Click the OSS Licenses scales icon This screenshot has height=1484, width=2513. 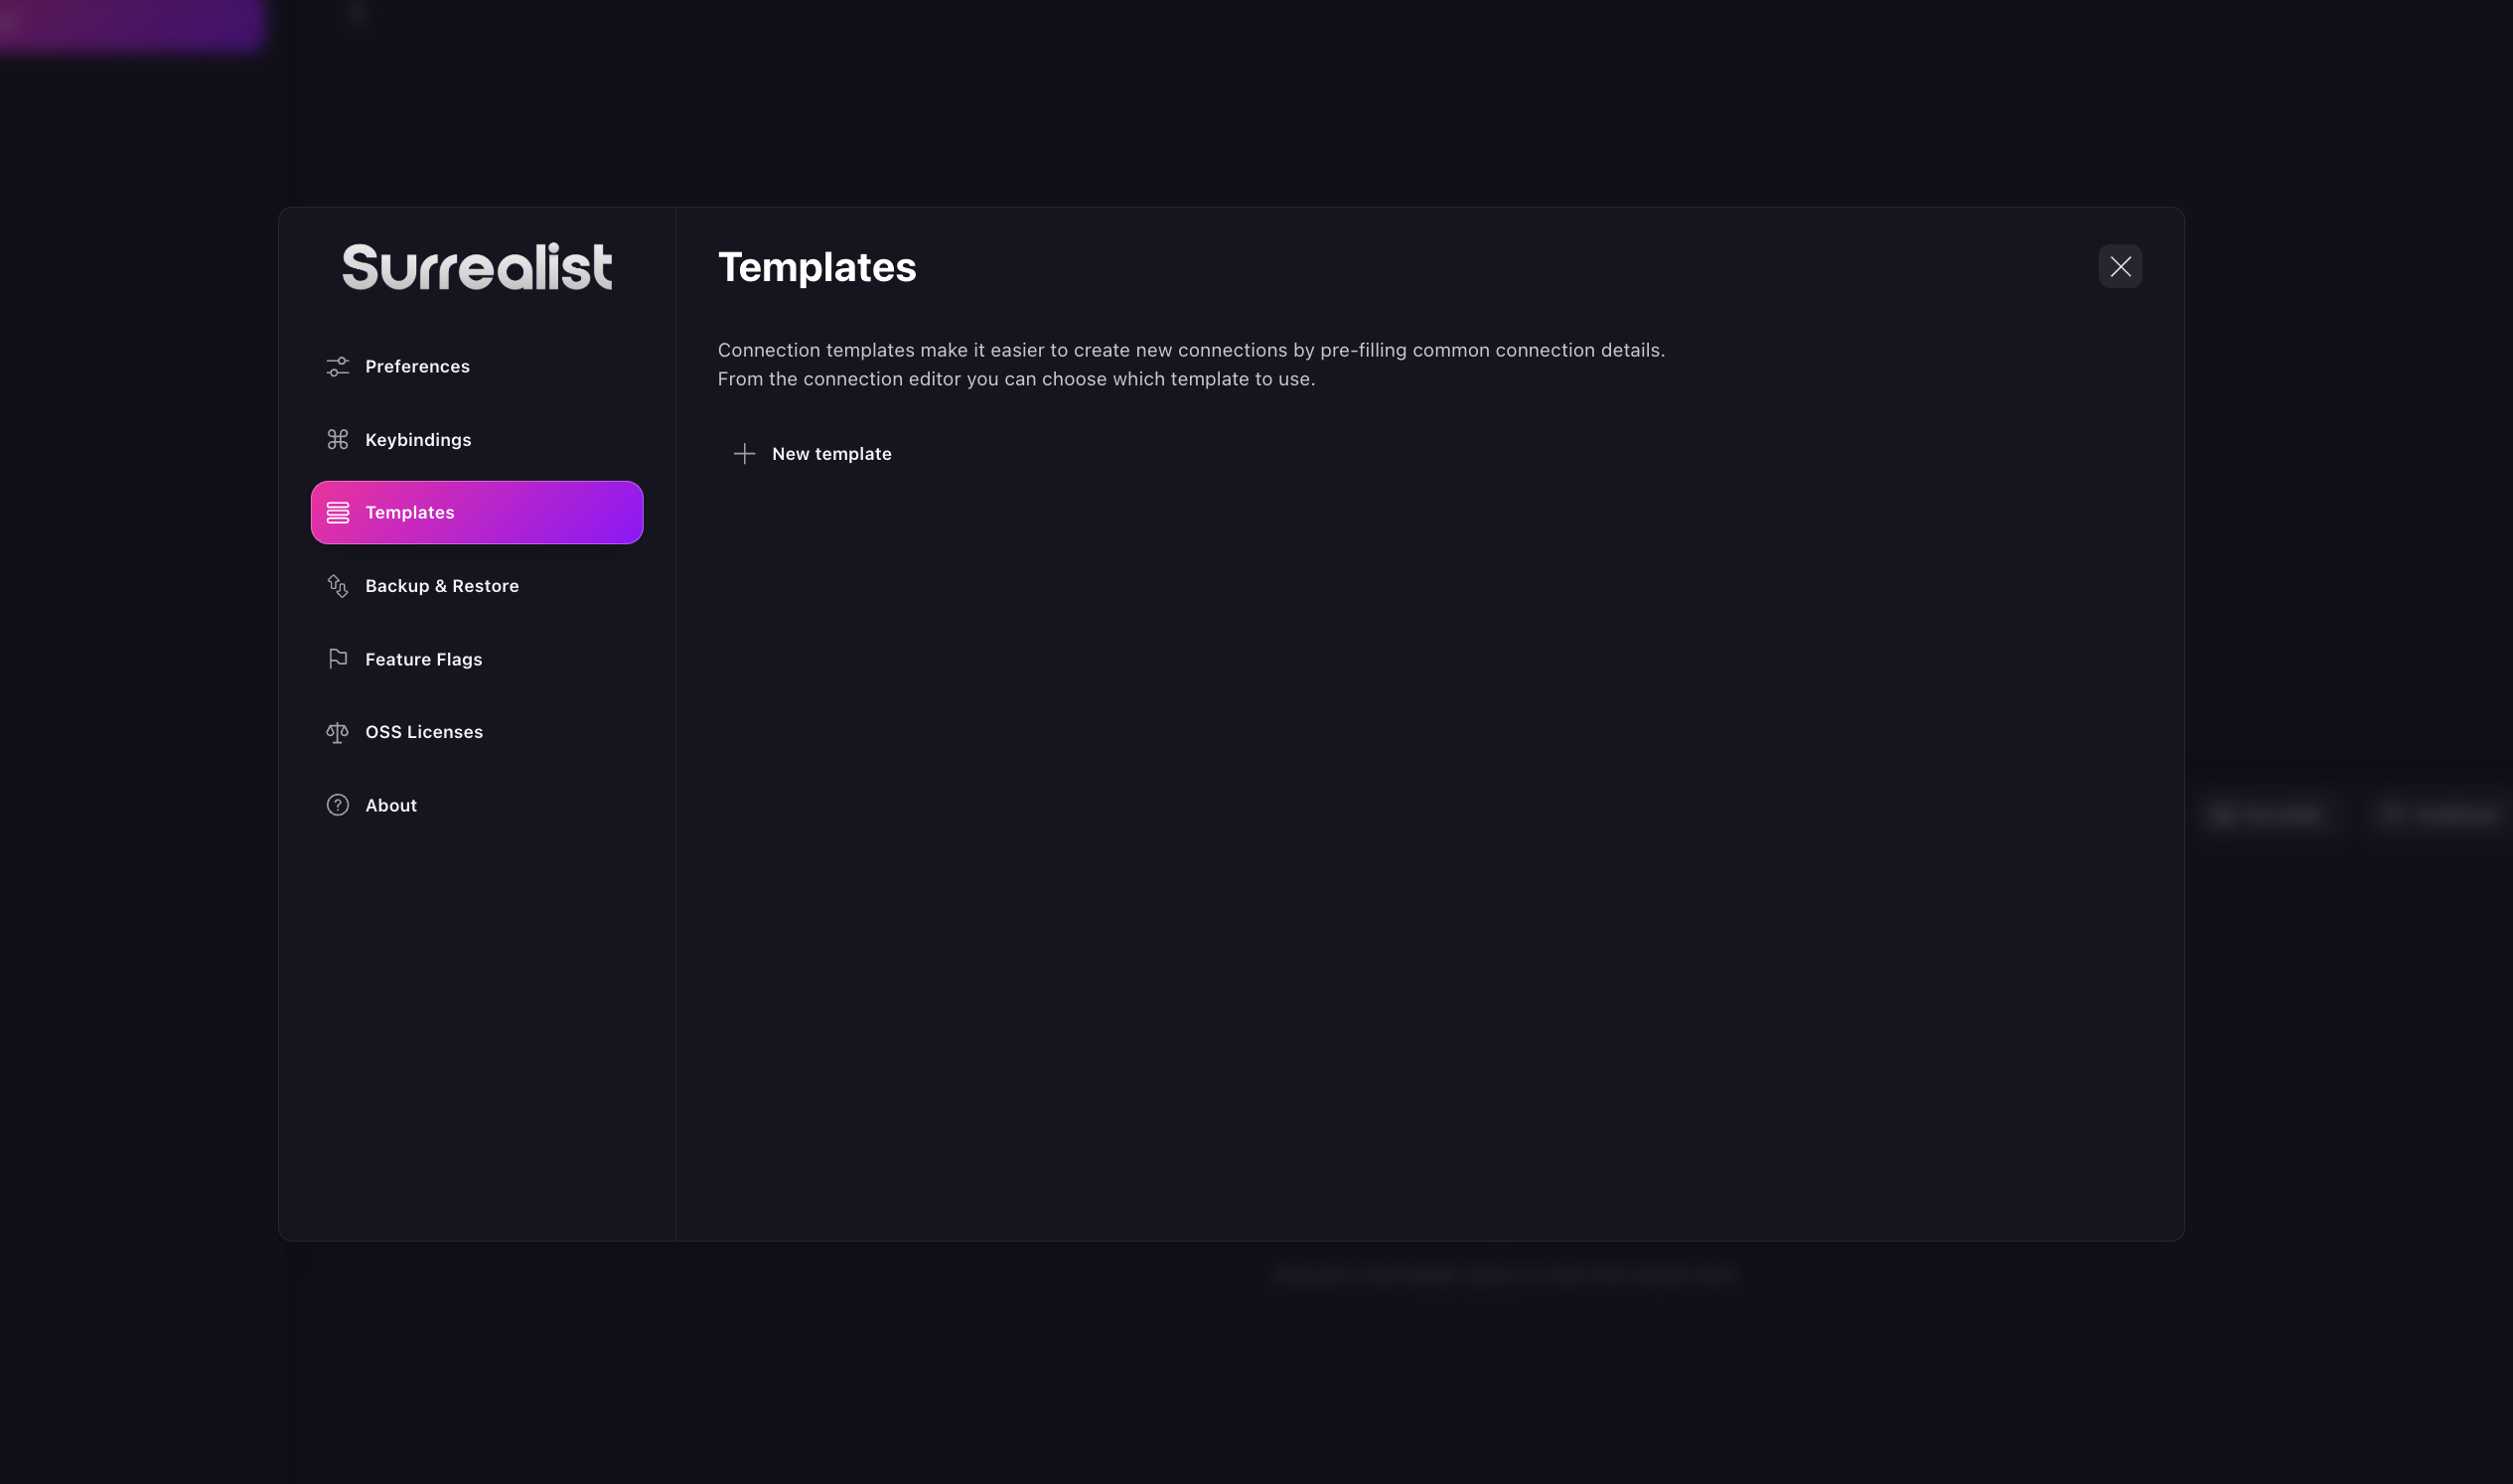(x=337, y=731)
